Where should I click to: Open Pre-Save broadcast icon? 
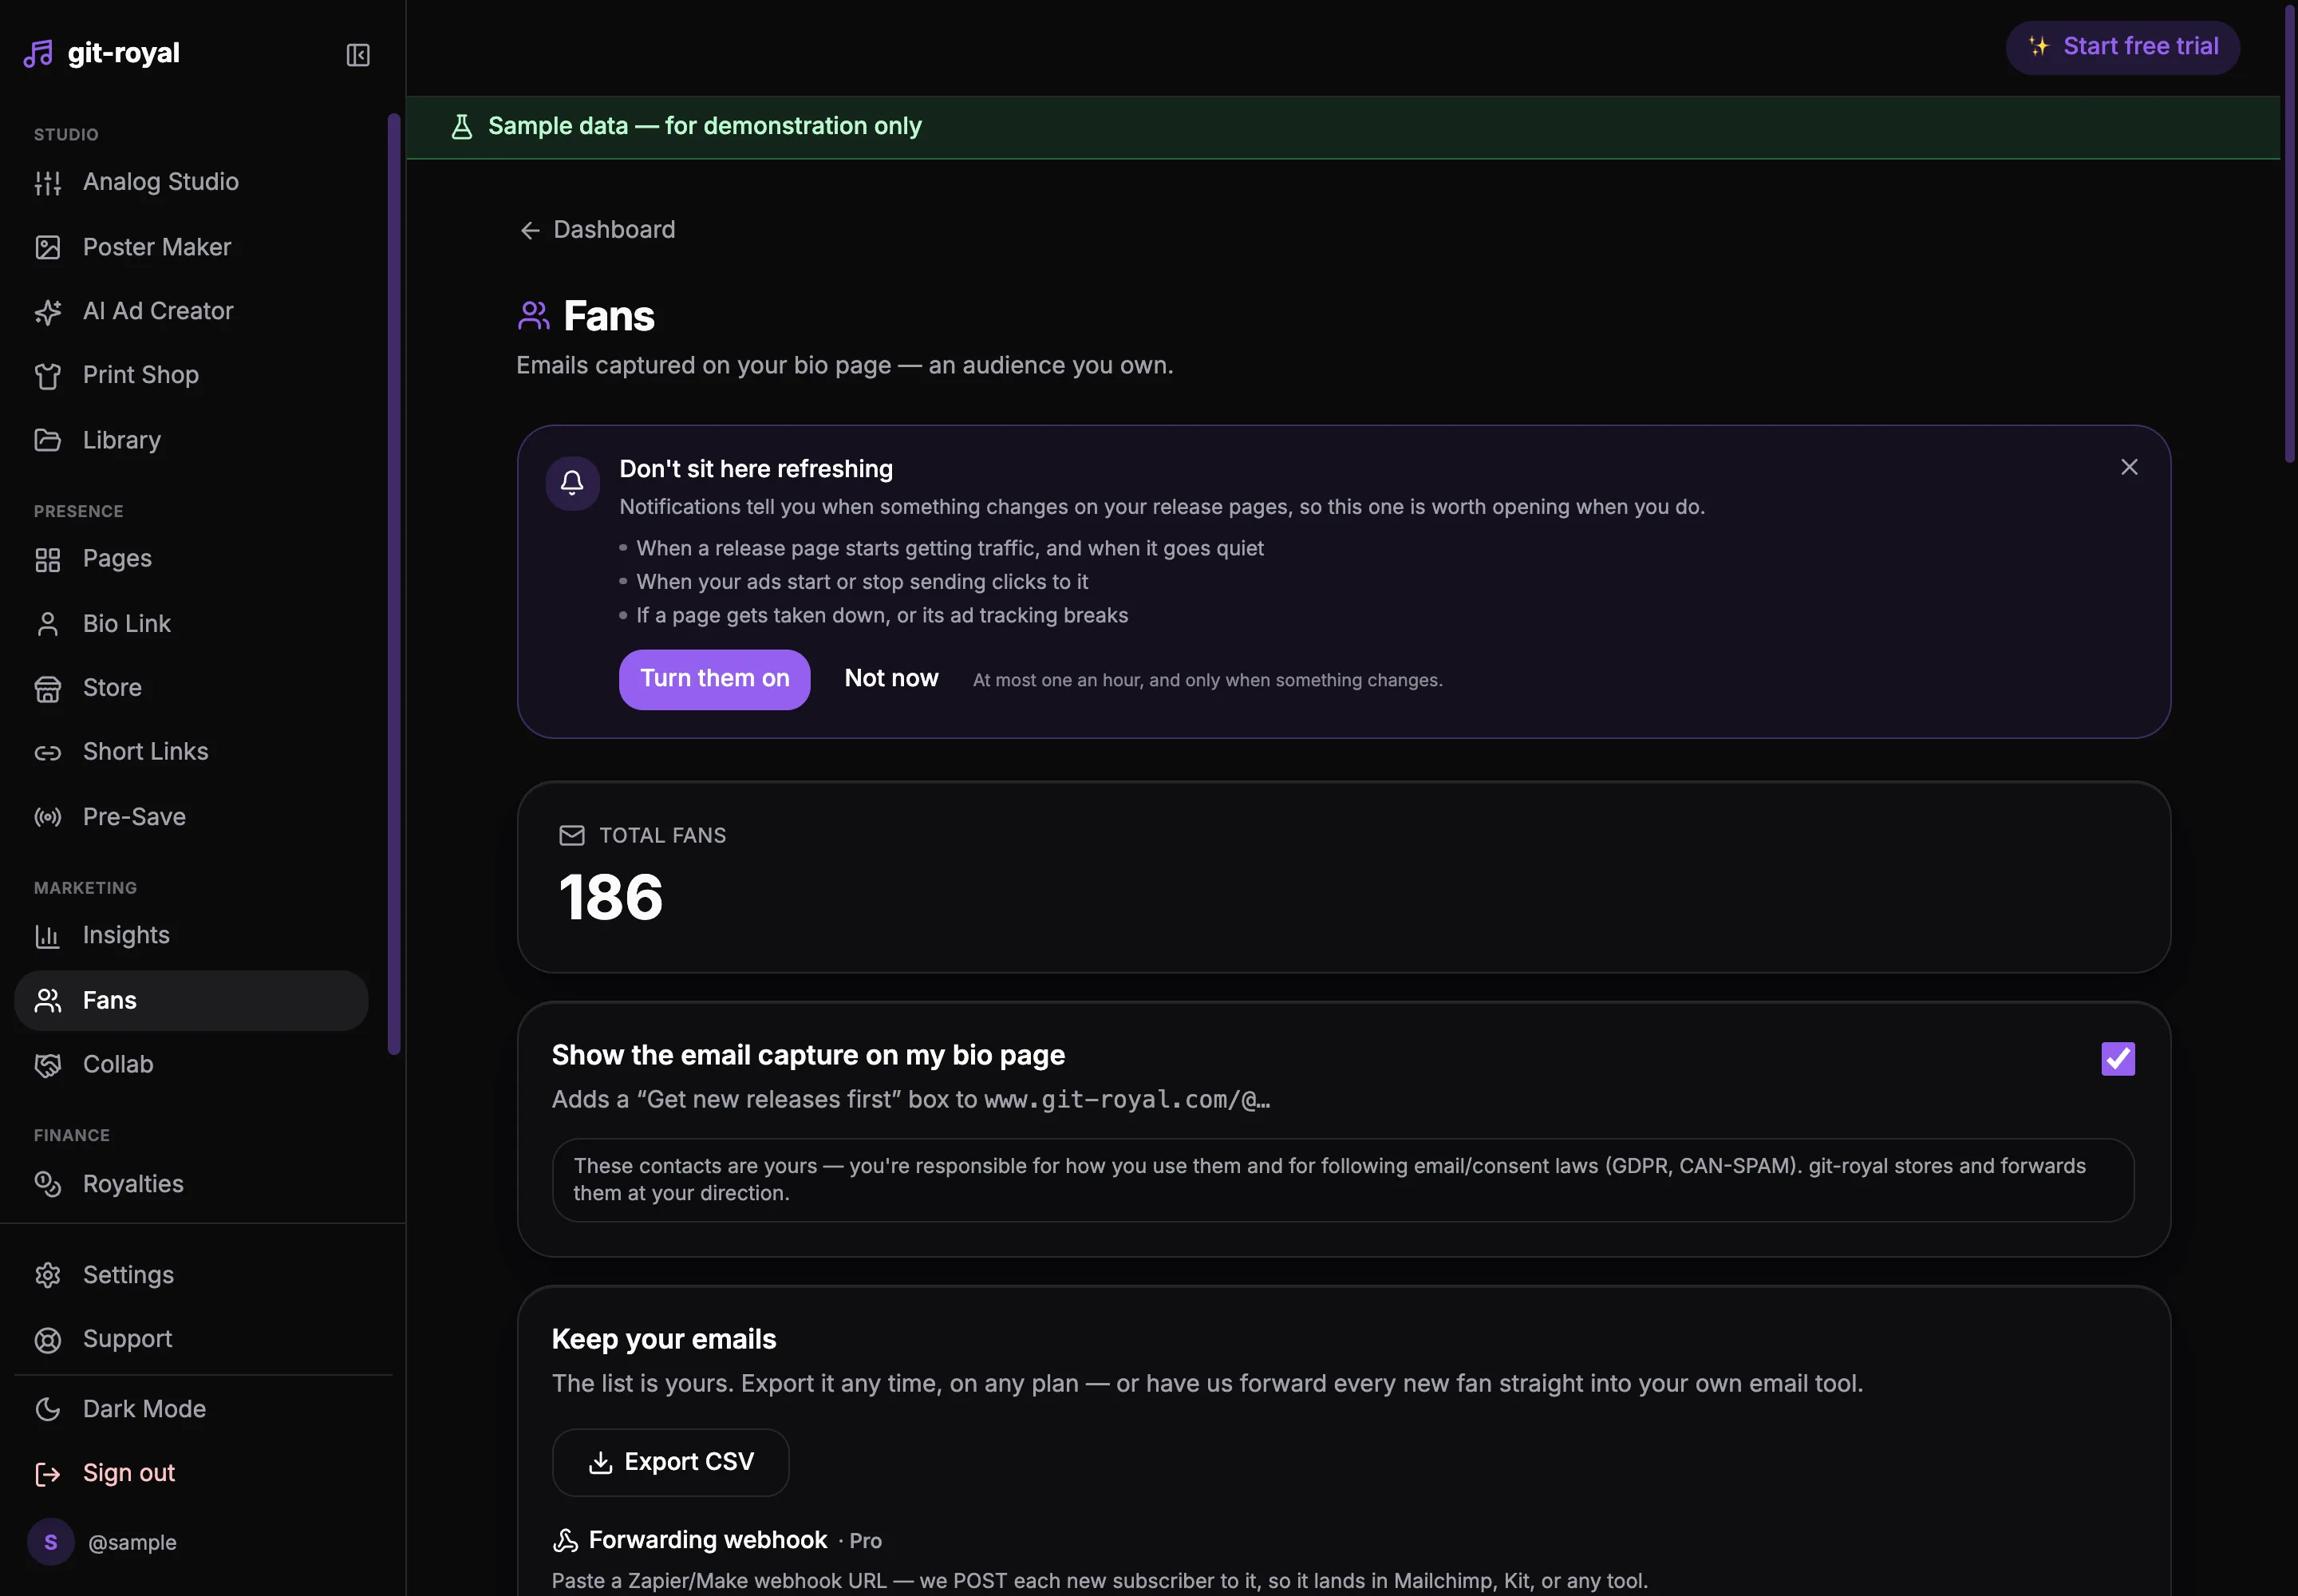tap(48, 818)
